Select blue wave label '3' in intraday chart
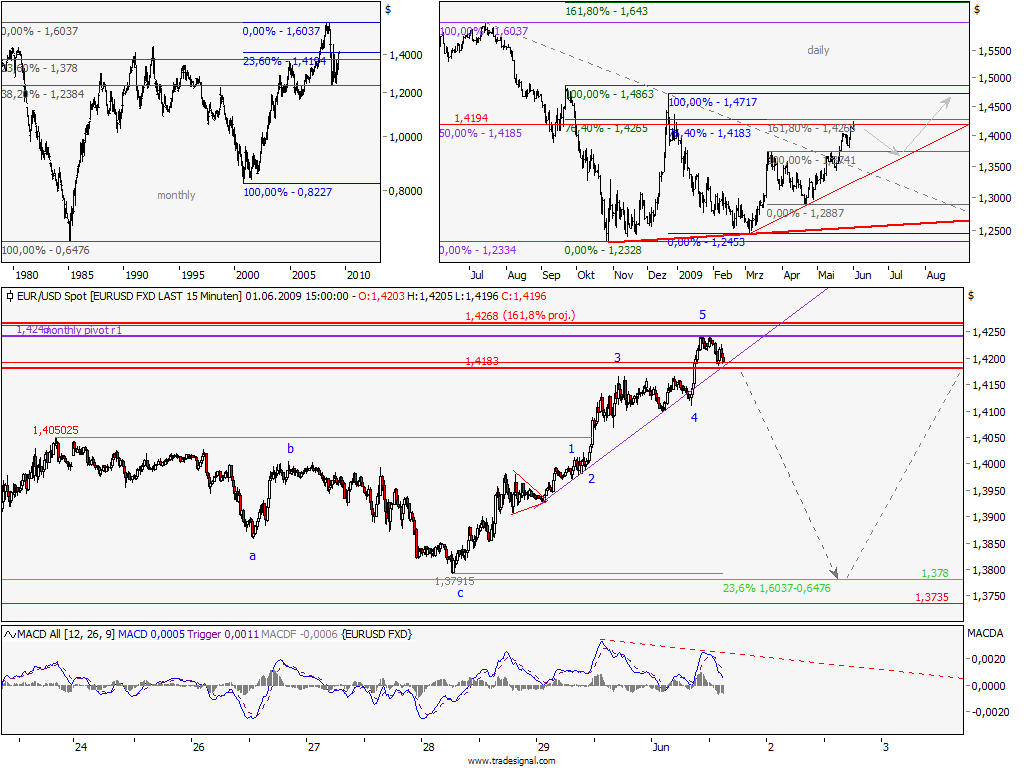Viewport: 1024px width, 768px height. coord(617,358)
